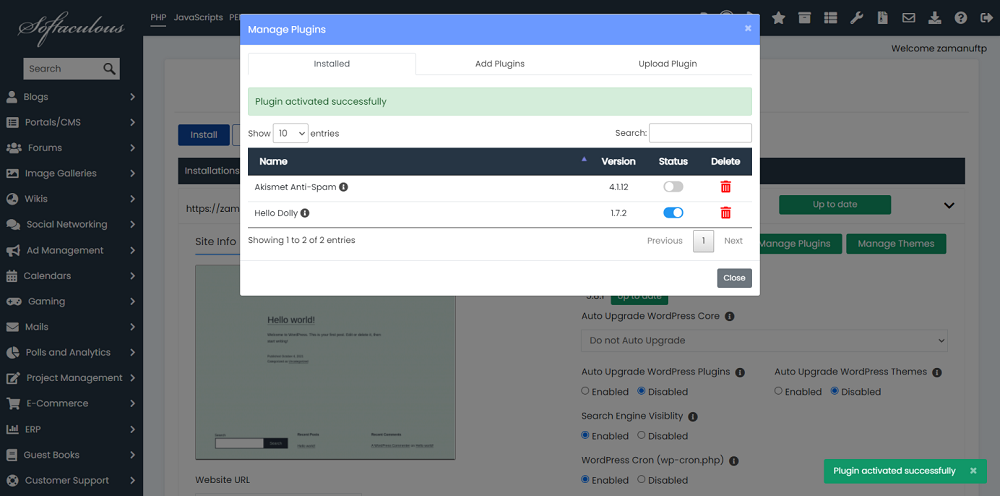Open the envelope email settings icon

point(909,18)
